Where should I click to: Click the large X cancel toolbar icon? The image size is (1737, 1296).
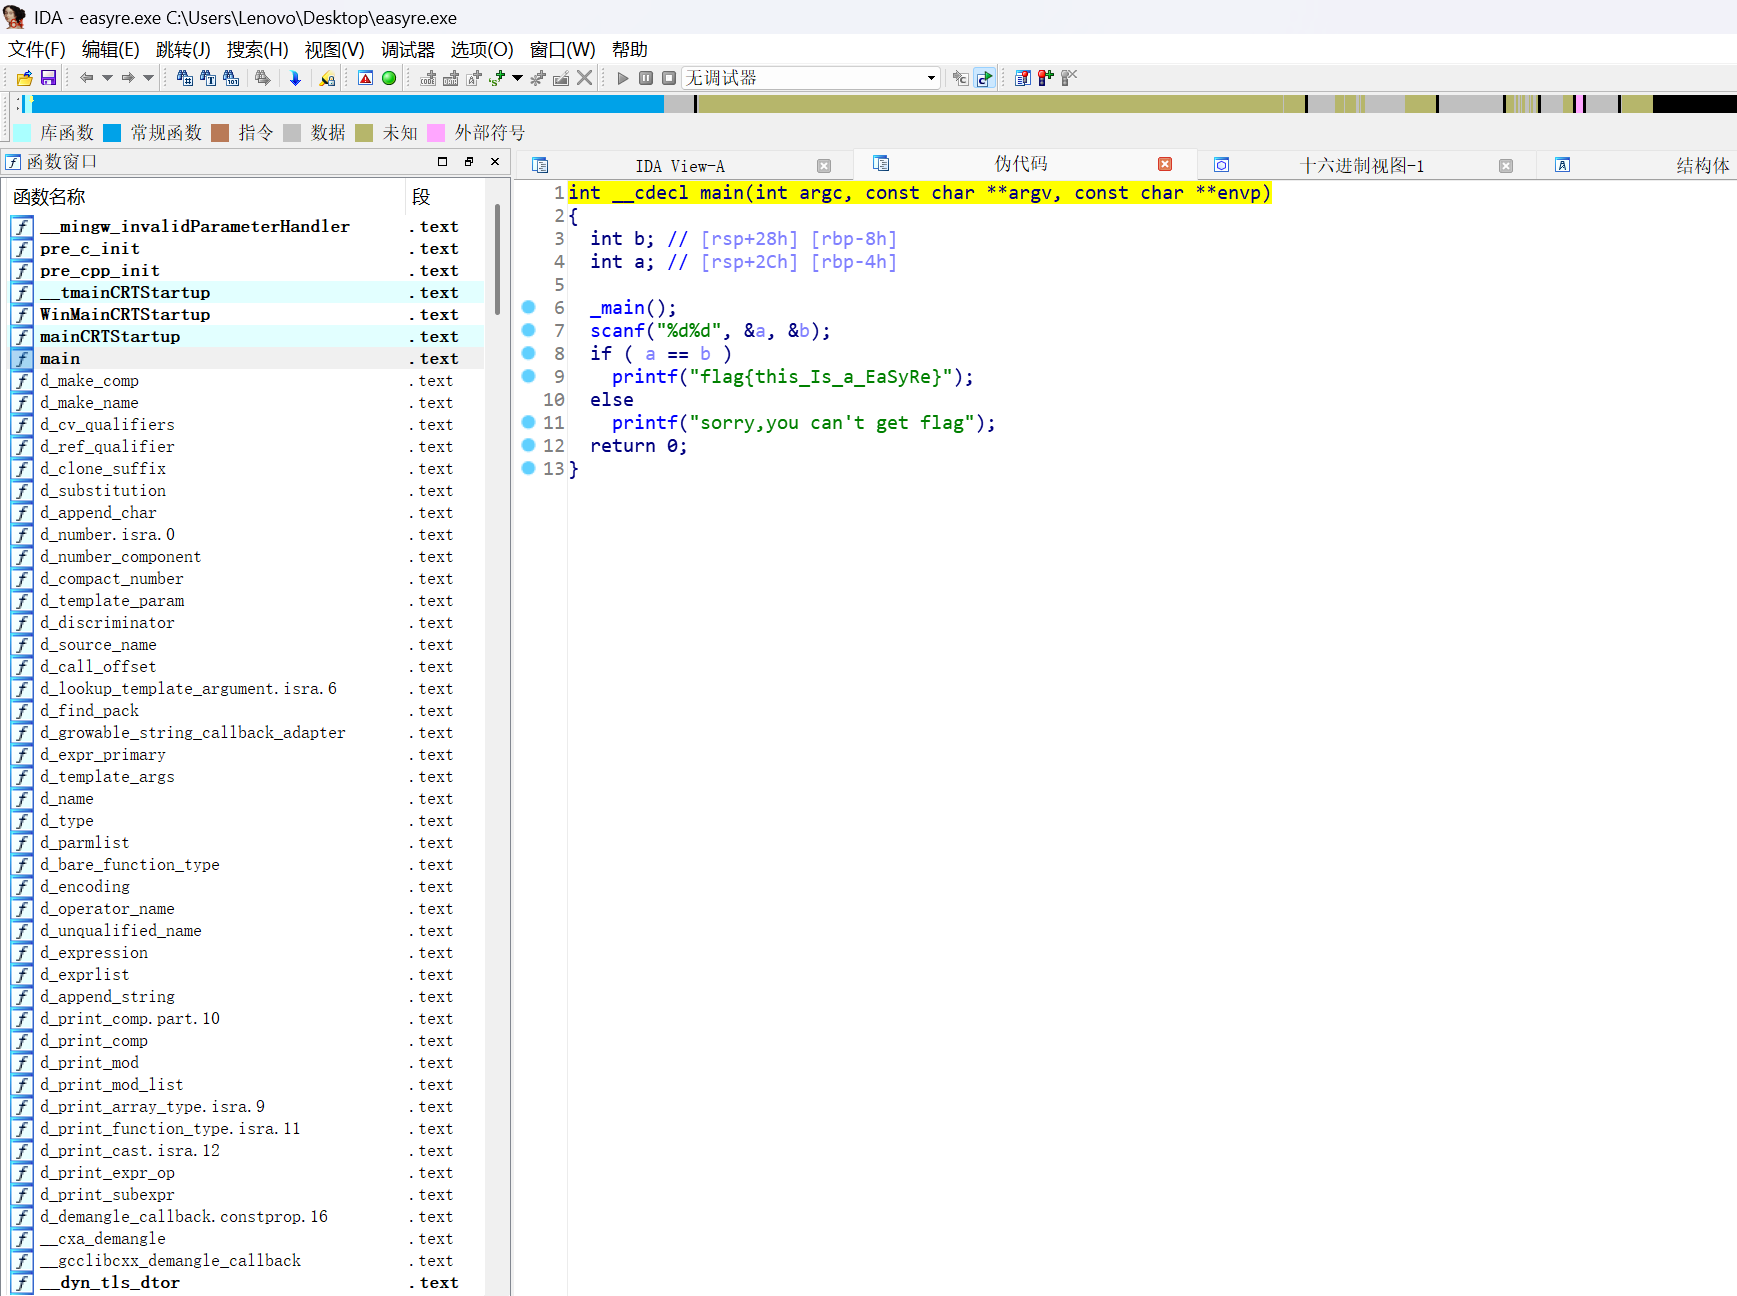(585, 78)
